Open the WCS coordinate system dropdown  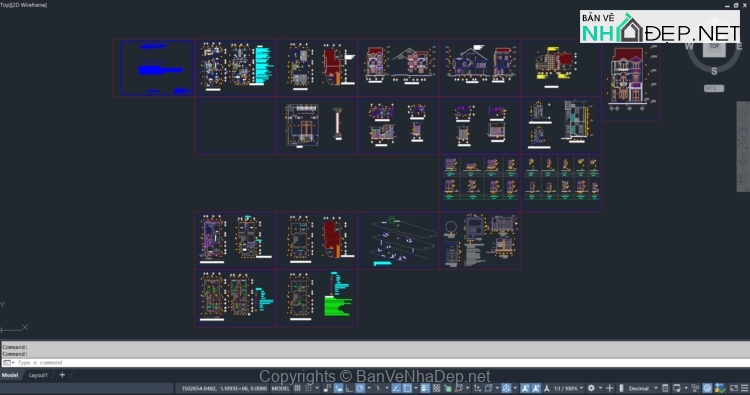714,88
